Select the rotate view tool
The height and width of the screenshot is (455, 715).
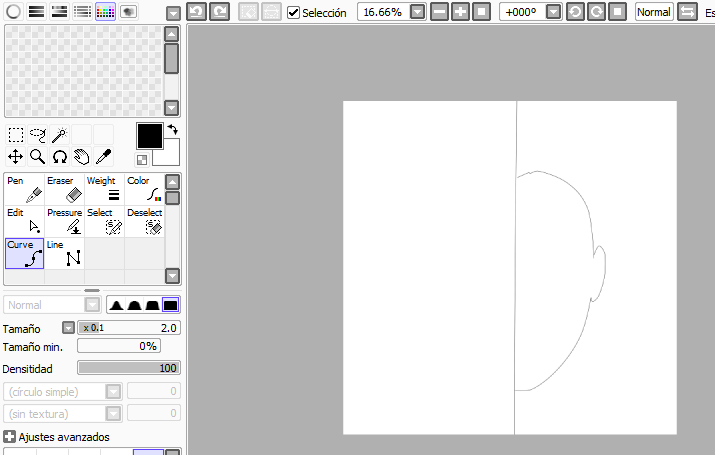point(60,156)
